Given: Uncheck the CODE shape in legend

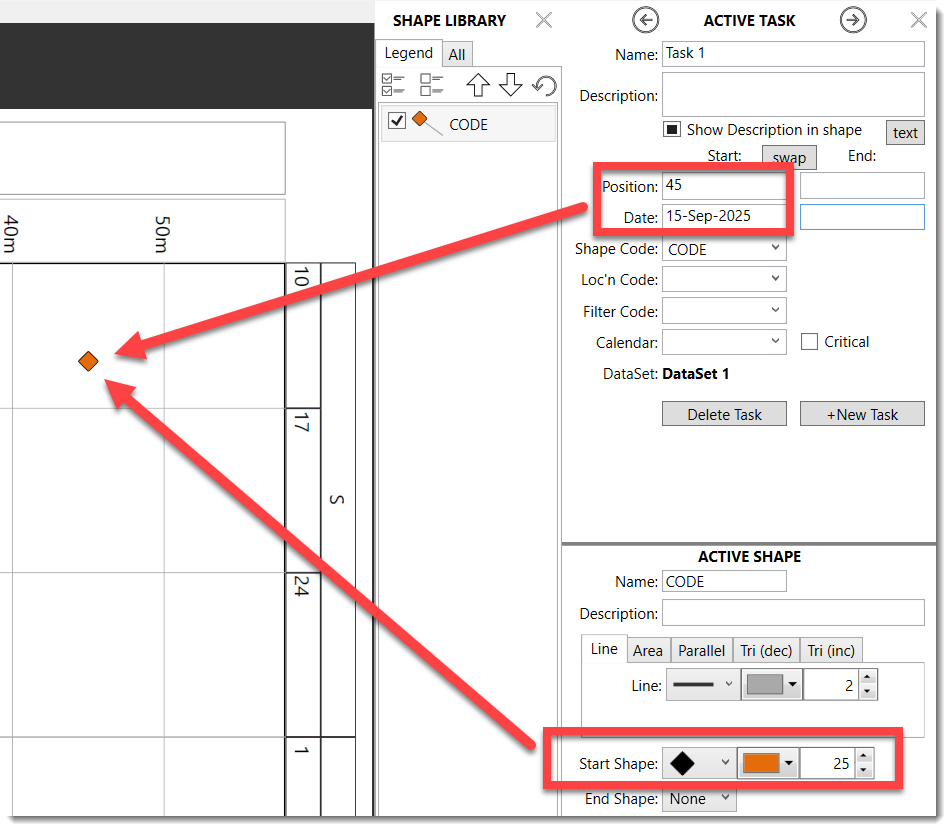Looking at the screenshot, I should pos(397,121).
